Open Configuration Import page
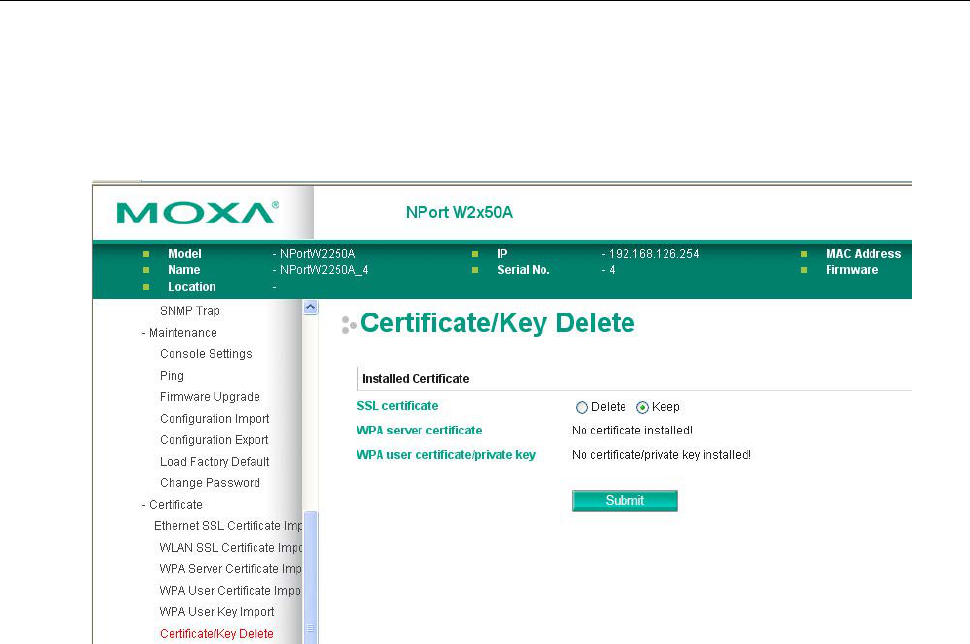The width and height of the screenshot is (970, 644). click(215, 419)
